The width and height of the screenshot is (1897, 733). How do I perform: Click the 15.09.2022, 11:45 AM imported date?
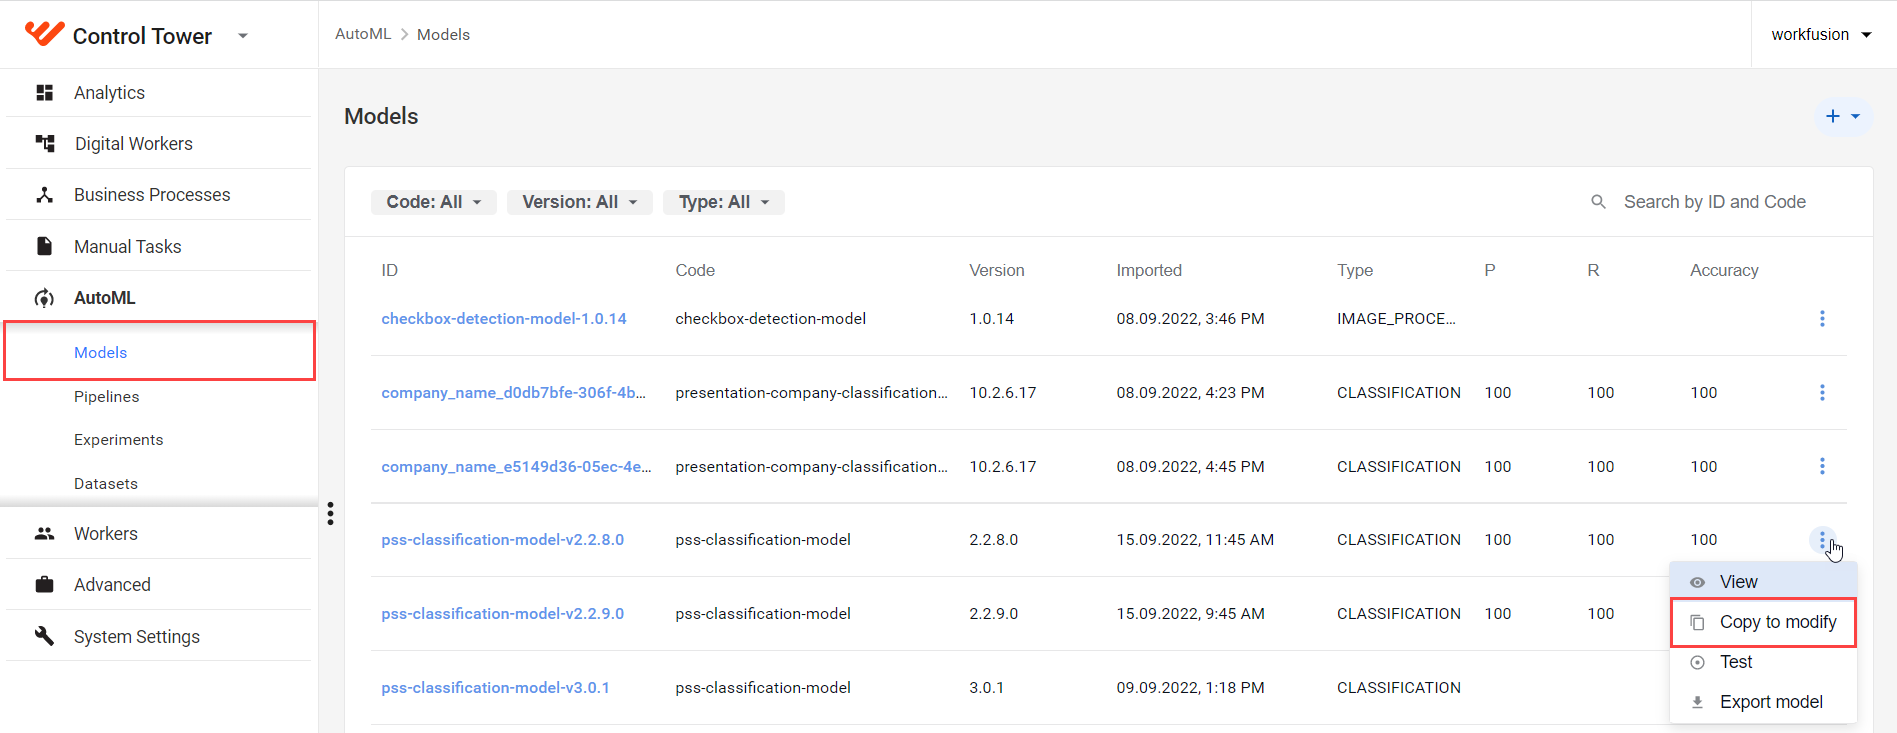point(1195,540)
